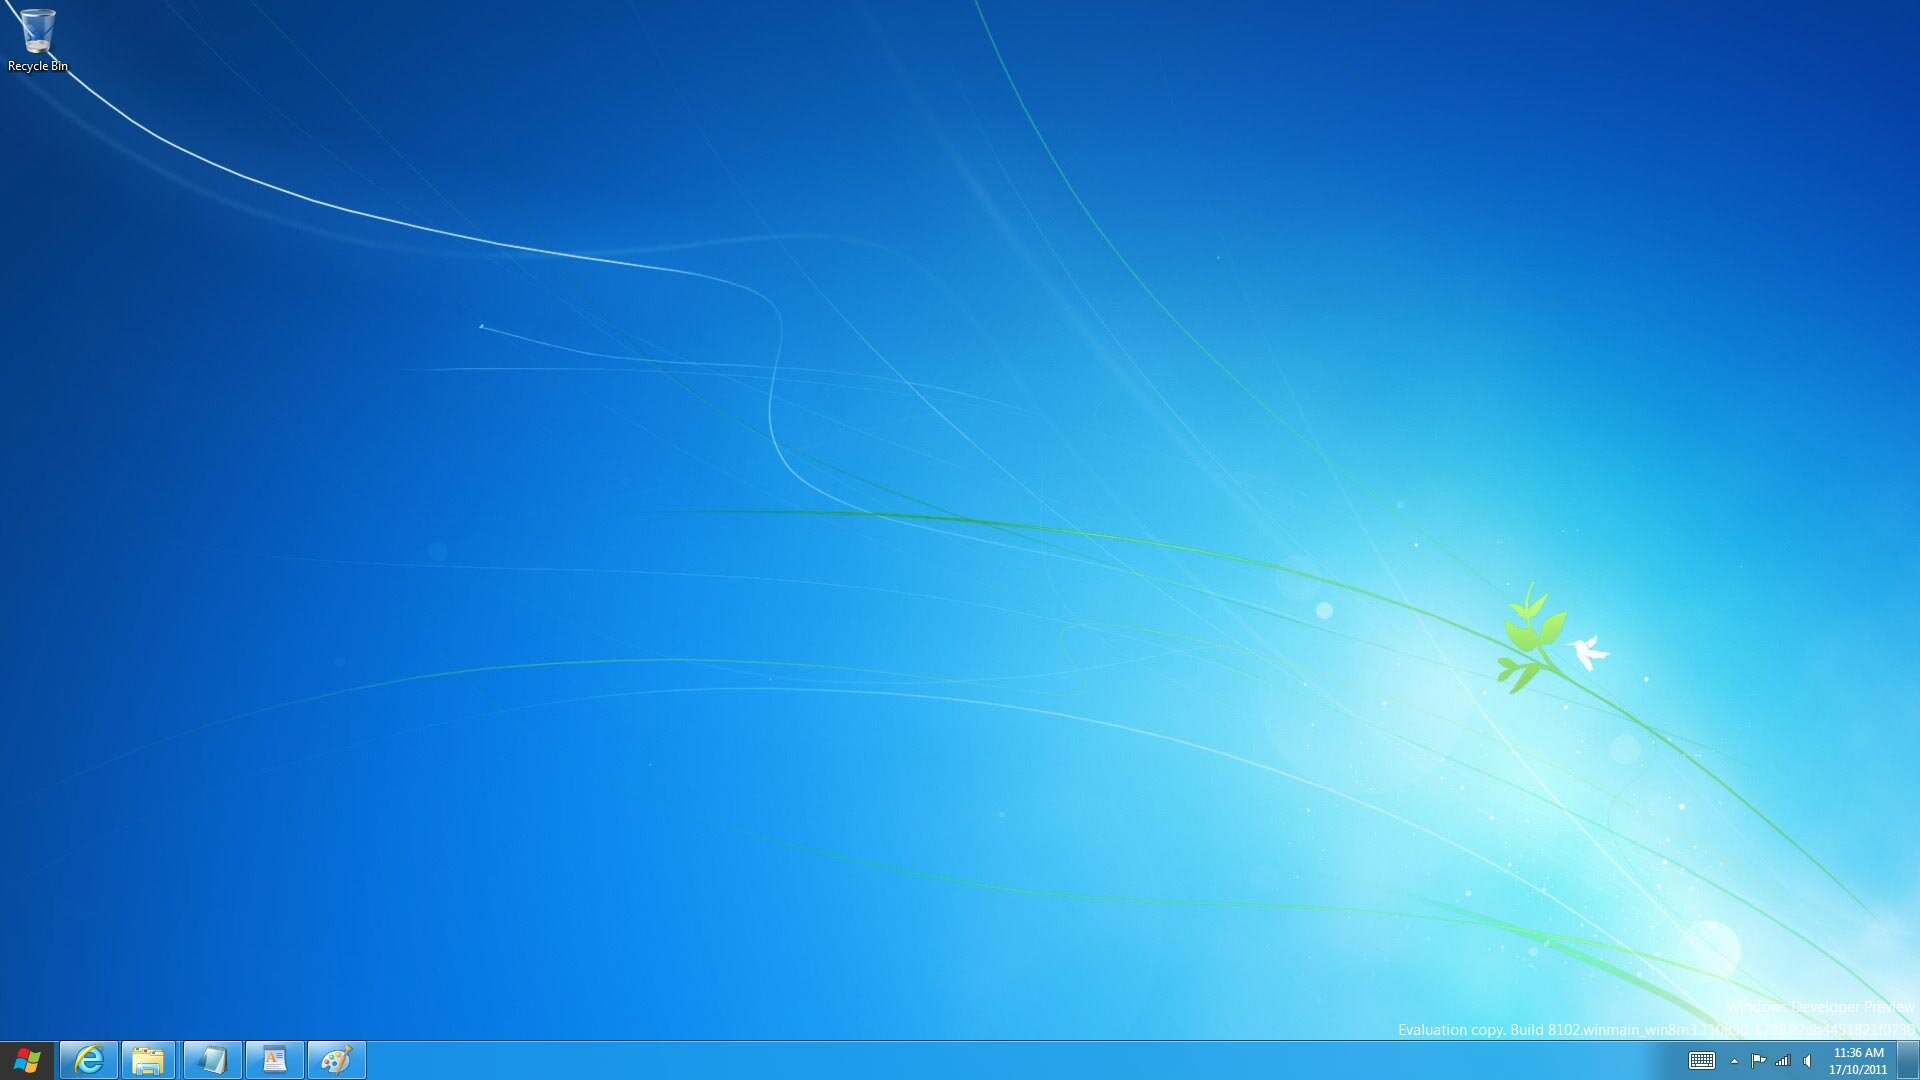Open the volume speaker tray icon
This screenshot has height=1080, width=1920.
(x=1807, y=1061)
